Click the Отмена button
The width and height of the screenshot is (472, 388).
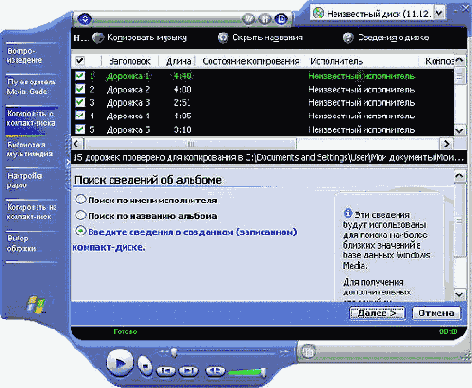click(436, 313)
